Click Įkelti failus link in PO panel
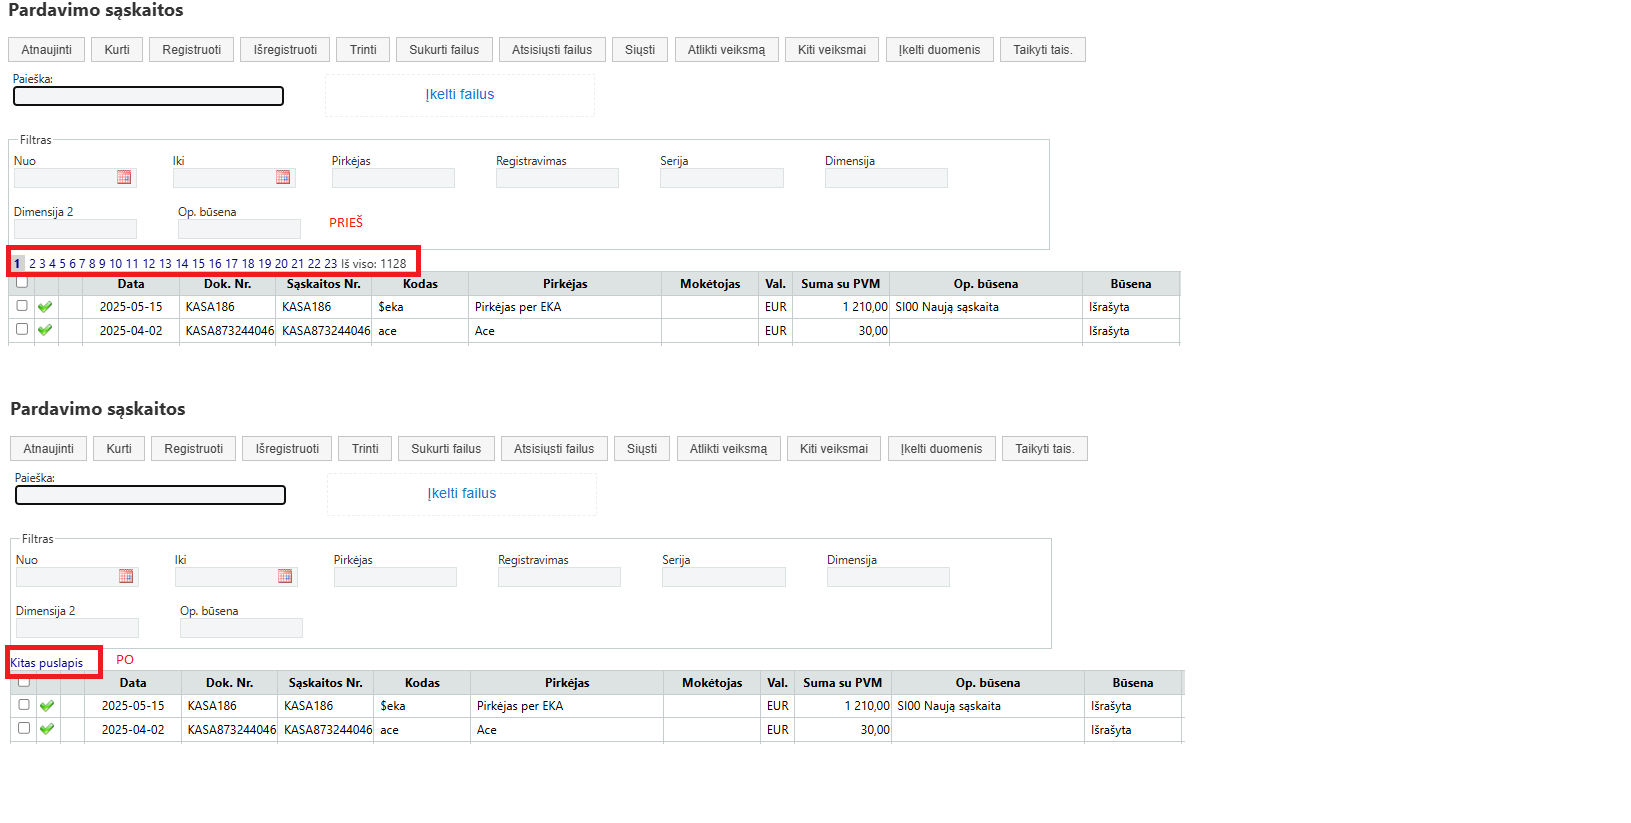The height and width of the screenshot is (823, 1631). (x=462, y=493)
